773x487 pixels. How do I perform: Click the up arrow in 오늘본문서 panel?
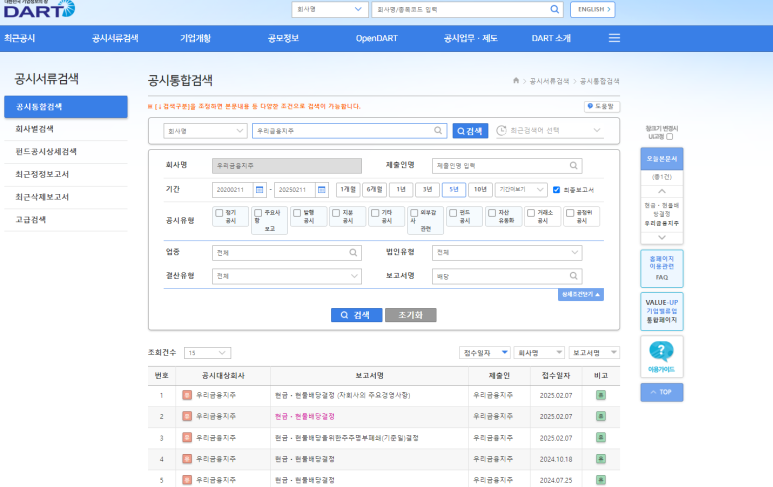pyautogui.click(x=662, y=191)
